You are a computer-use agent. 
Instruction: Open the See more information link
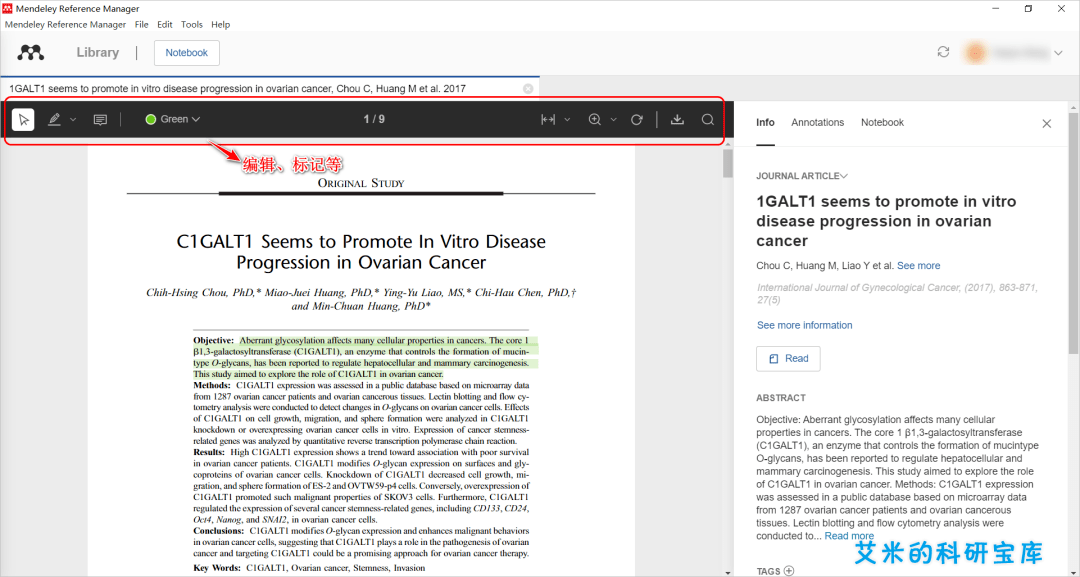pyautogui.click(x=804, y=325)
